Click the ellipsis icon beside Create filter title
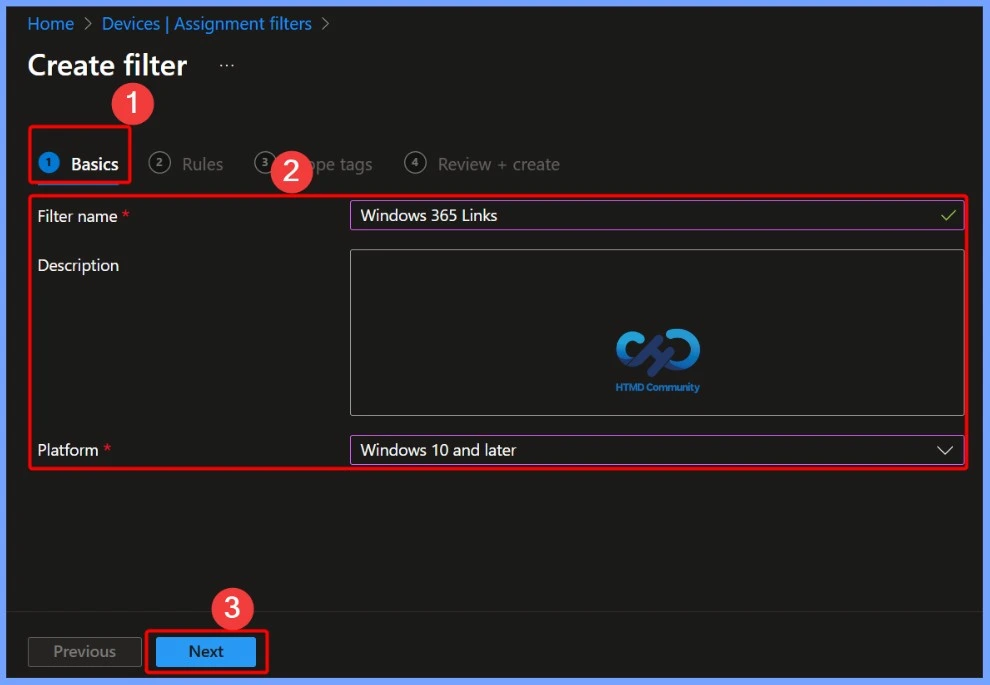 (226, 64)
